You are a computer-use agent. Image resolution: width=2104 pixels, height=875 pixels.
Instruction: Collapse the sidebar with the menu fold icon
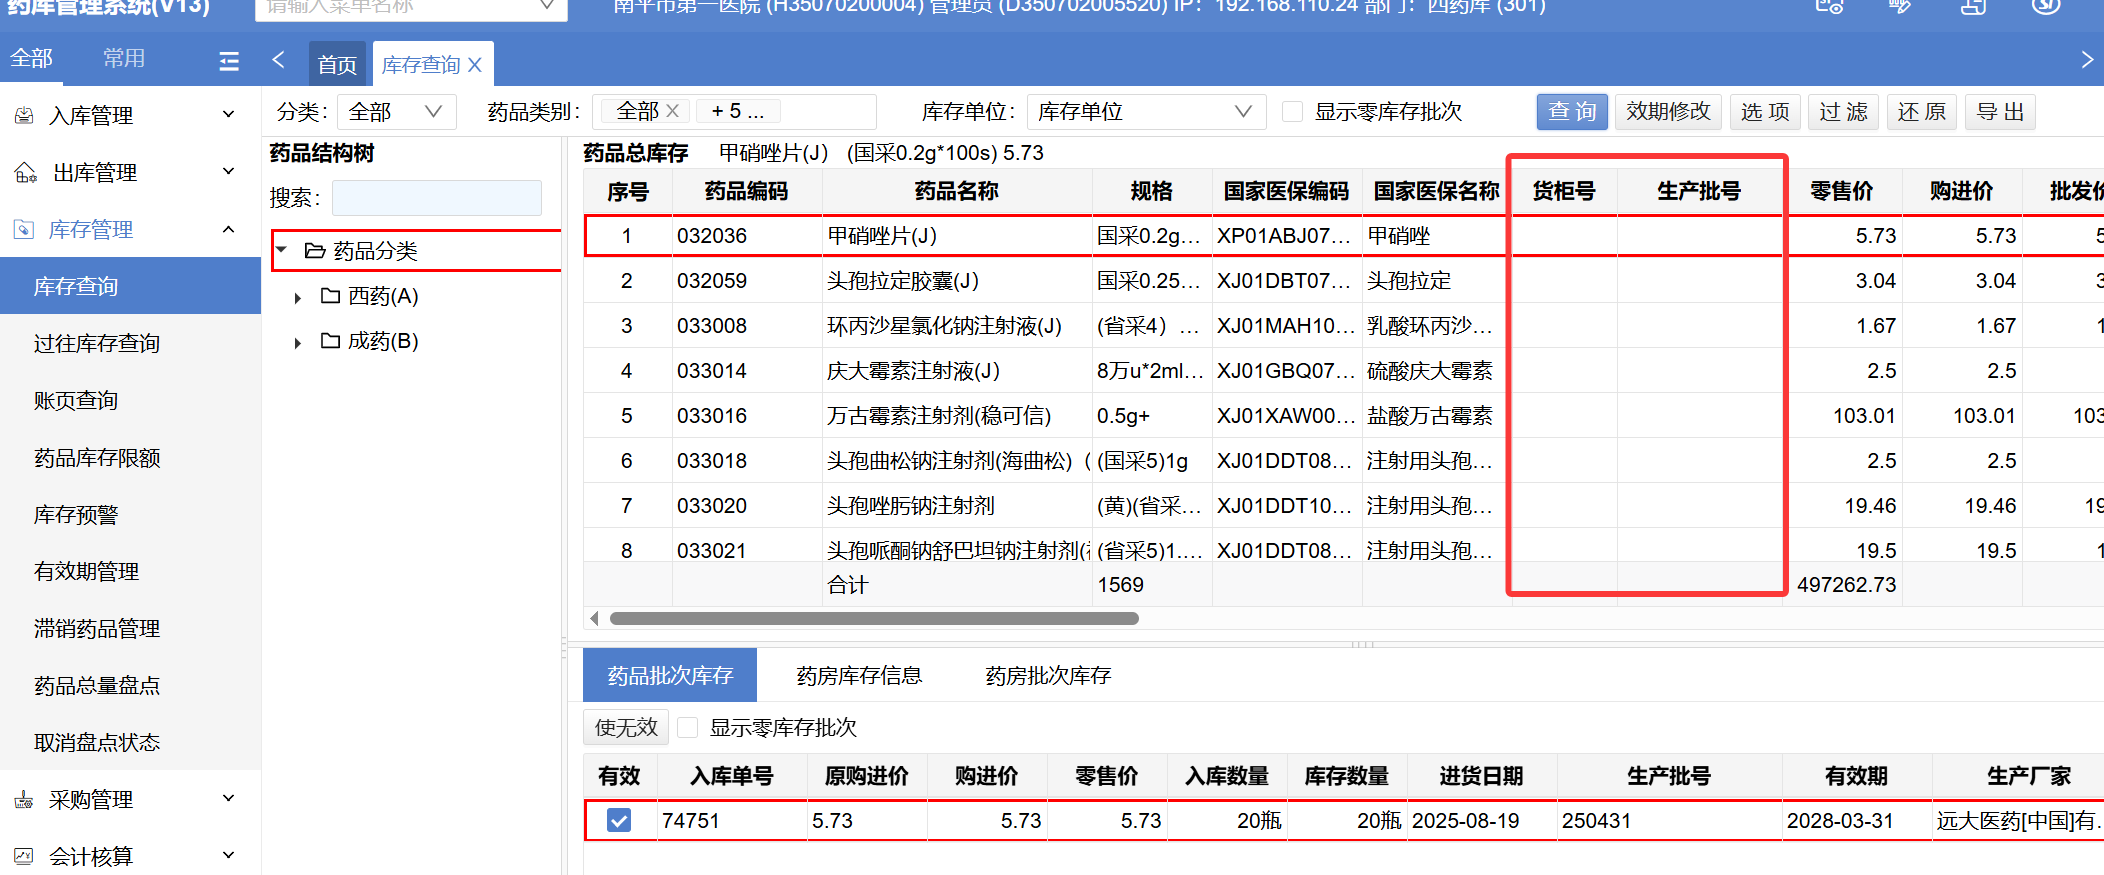click(x=229, y=62)
